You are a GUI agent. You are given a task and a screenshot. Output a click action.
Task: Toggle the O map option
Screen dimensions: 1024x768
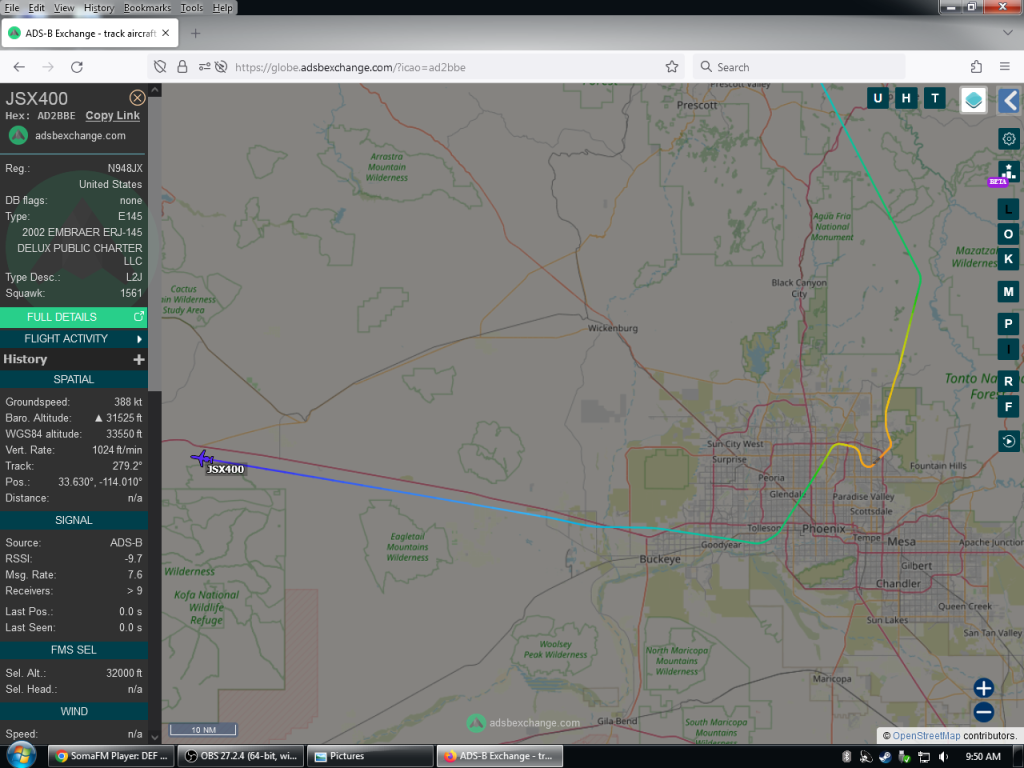click(x=1008, y=234)
